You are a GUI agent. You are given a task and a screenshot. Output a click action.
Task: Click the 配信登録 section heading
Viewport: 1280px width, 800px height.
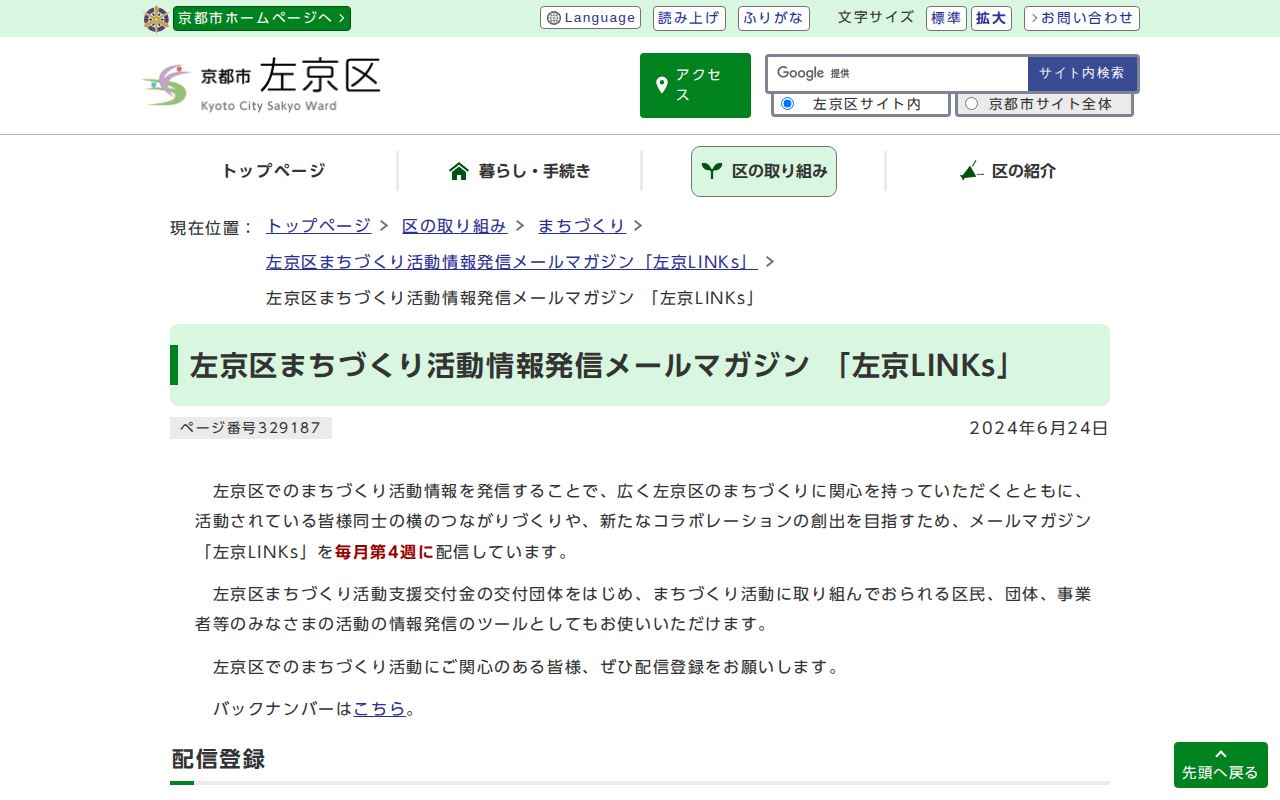[218, 759]
